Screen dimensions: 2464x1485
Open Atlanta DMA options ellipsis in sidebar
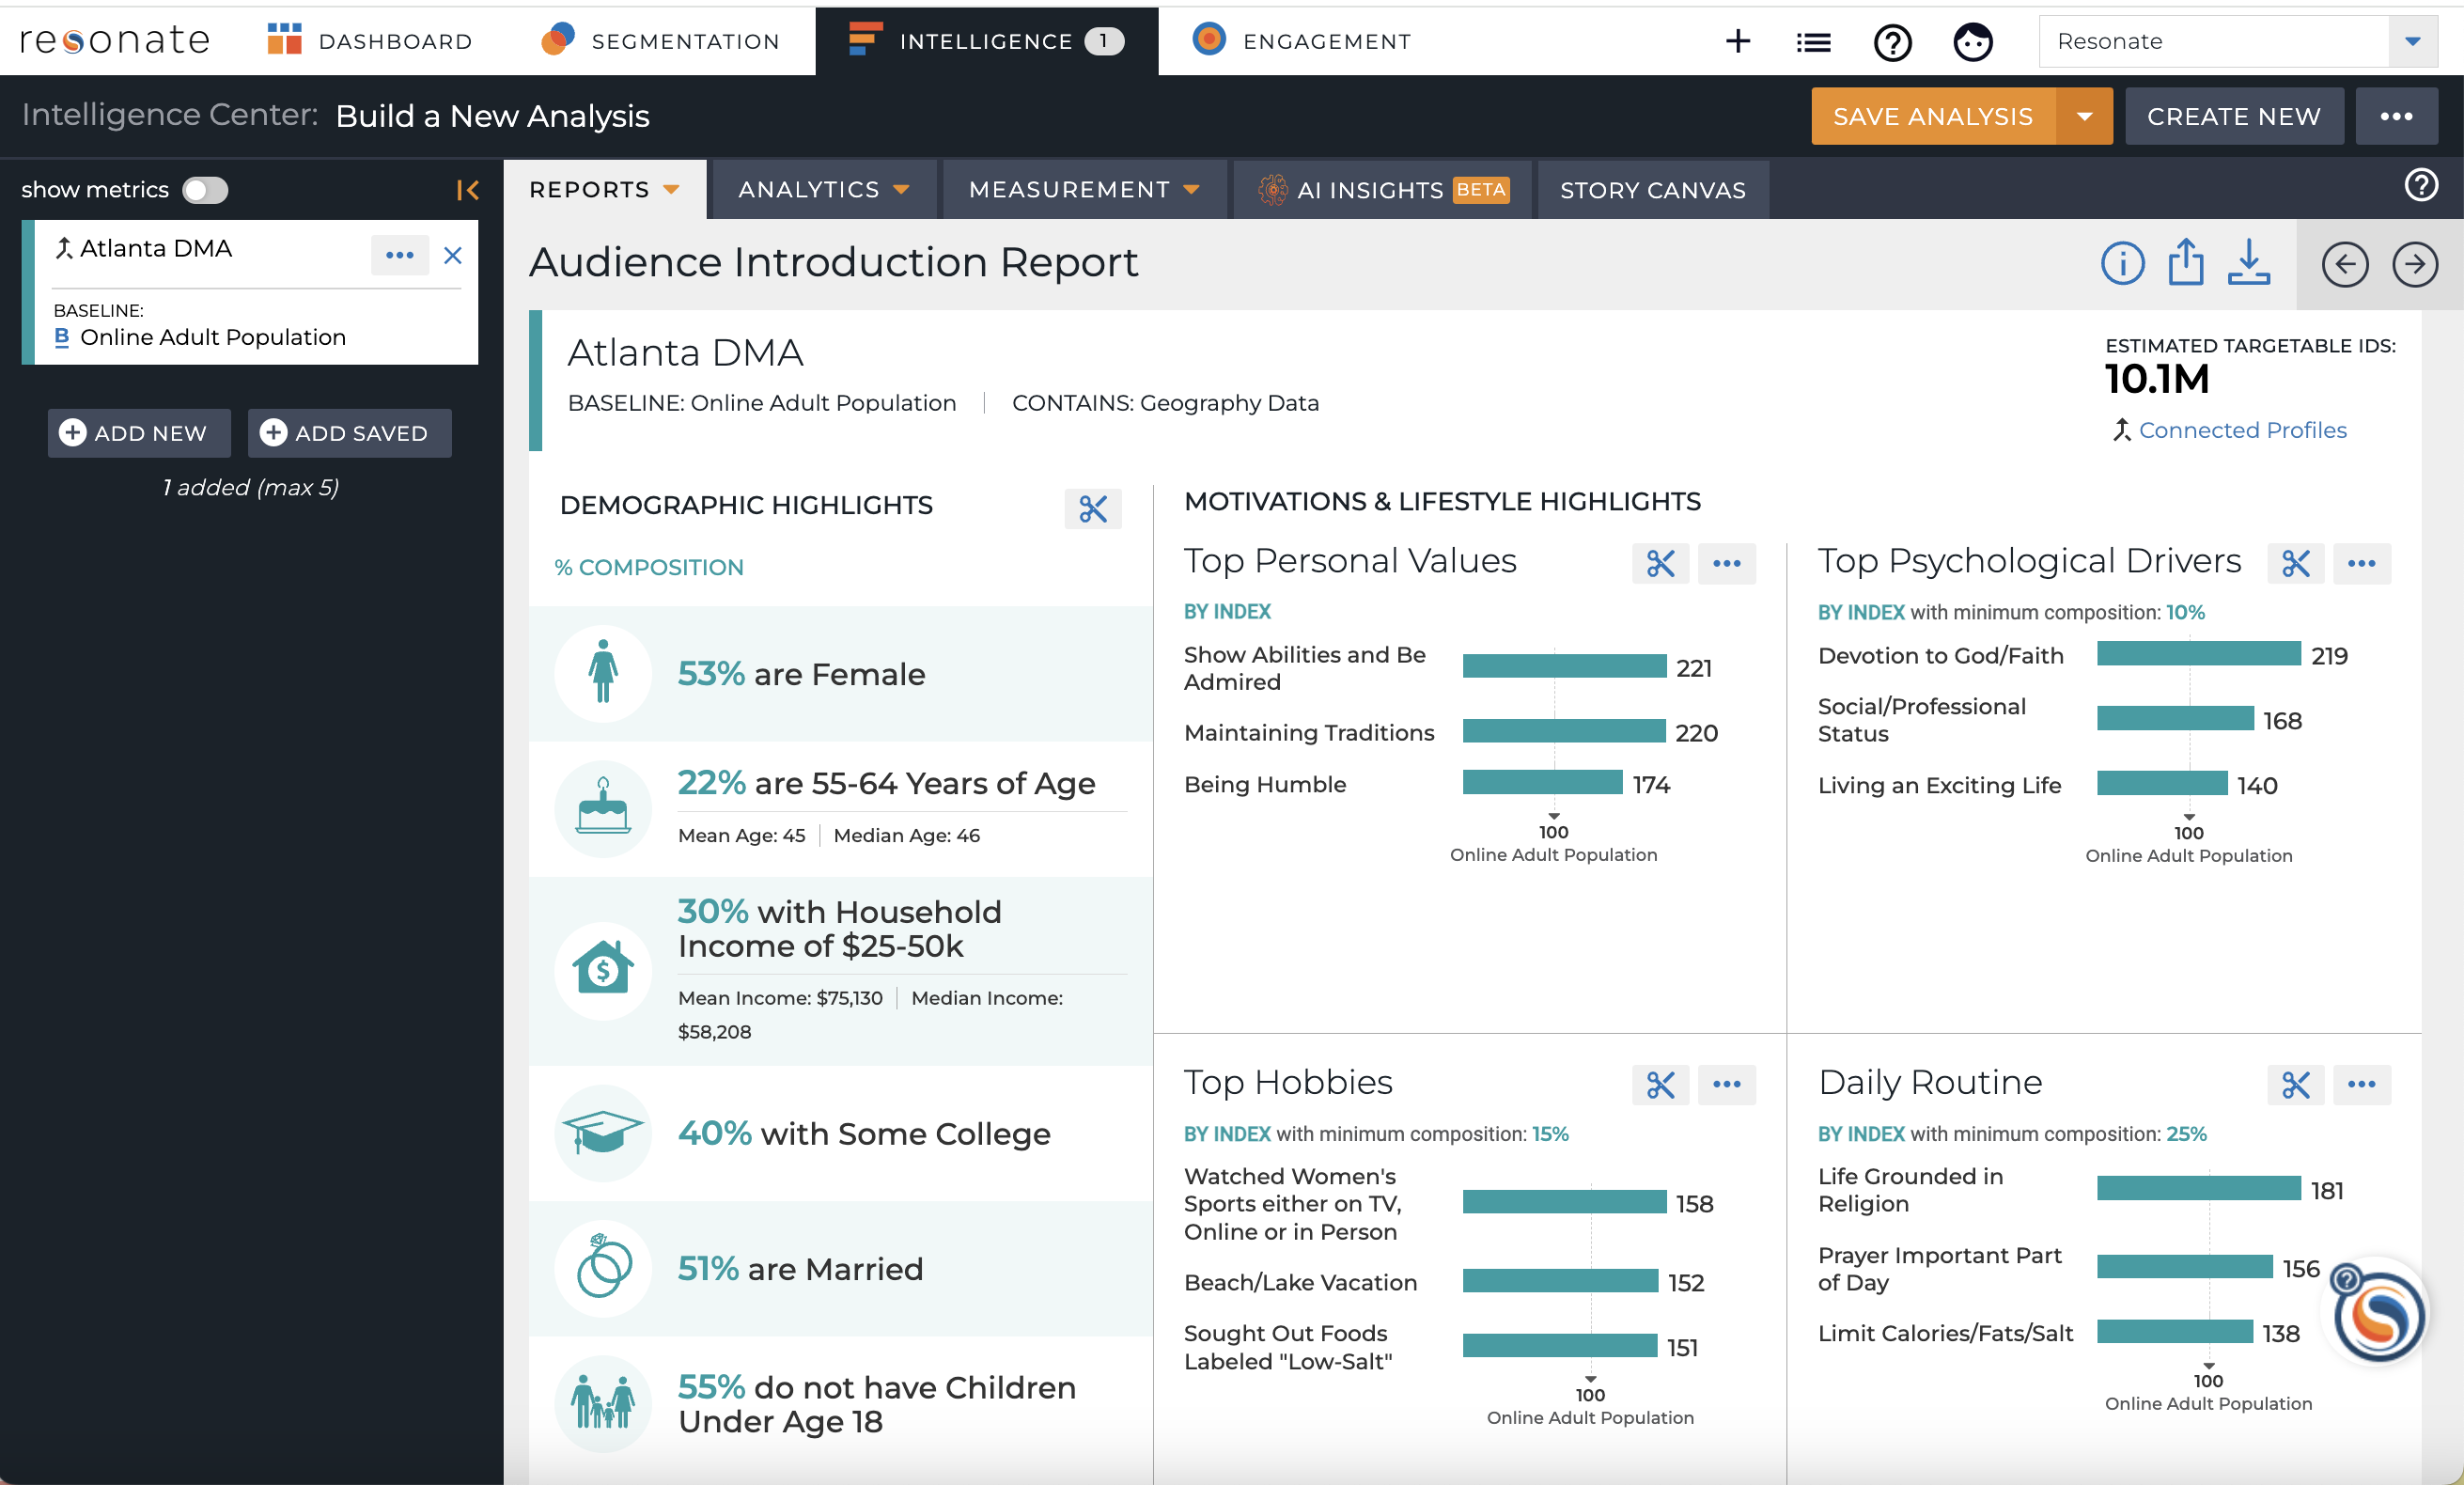click(x=400, y=255)
